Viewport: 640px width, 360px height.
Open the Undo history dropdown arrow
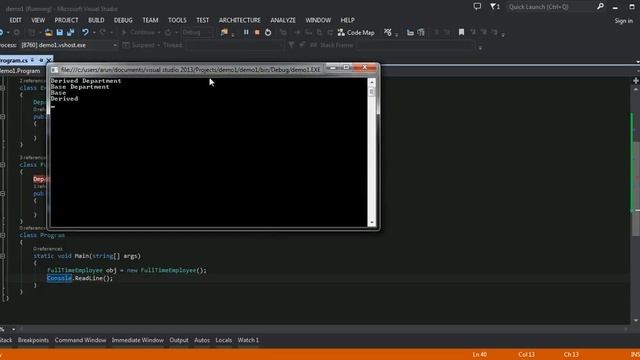pyautogui.click(x=94, y=32)
